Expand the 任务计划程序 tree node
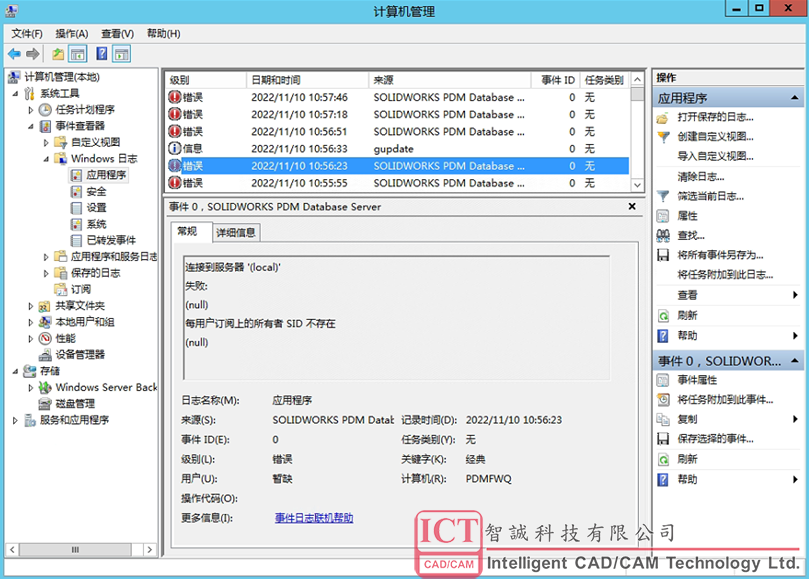The width and height of the screenshot is (809, 579). pyautogui.click(x=30, y=110)
